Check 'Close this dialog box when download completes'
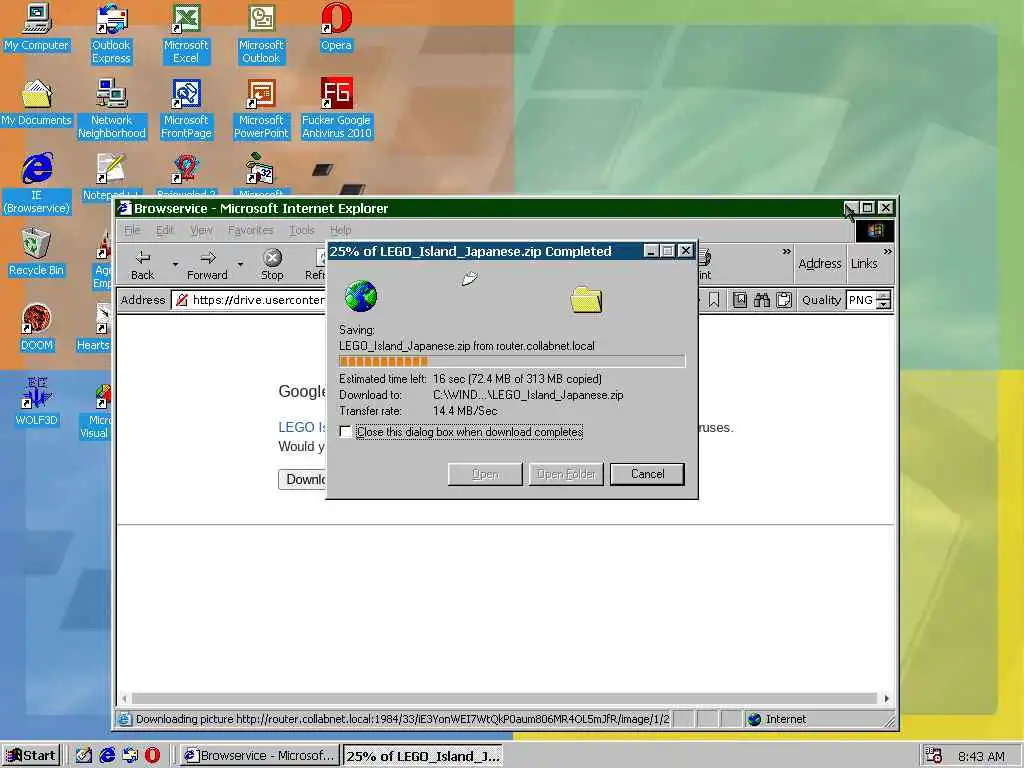 (345, 432)
